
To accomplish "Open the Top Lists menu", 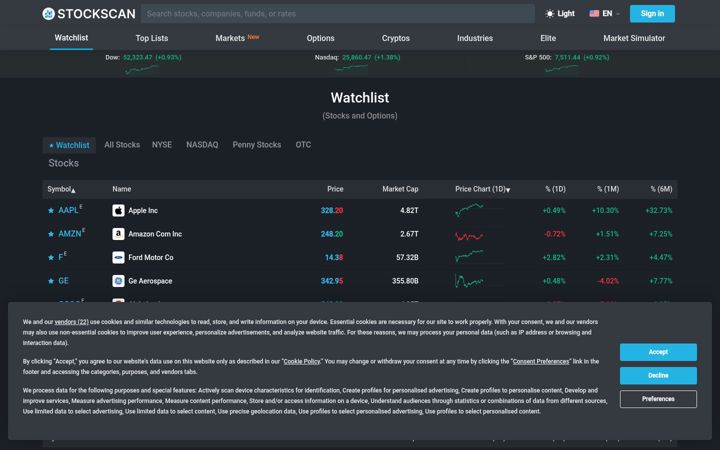I will [x=152, y=39].
